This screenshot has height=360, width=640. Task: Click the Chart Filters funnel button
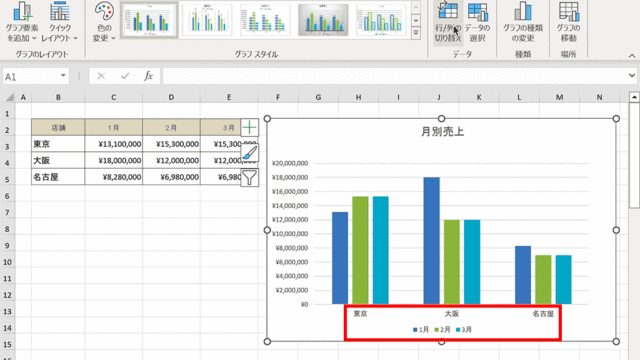click(x=249, y=178)
